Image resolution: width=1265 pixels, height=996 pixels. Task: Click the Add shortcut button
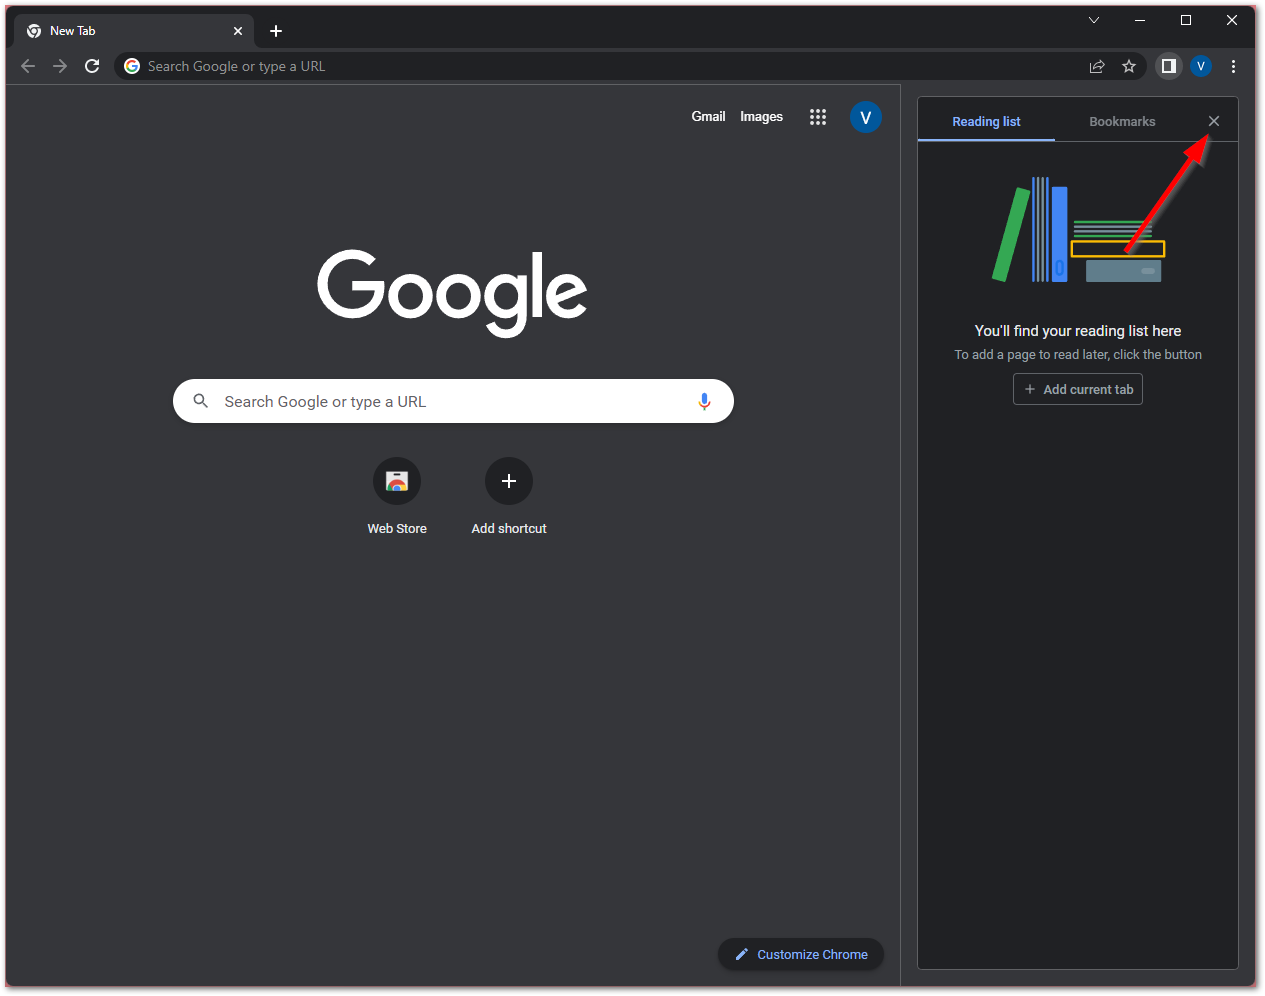coord(509,497)
